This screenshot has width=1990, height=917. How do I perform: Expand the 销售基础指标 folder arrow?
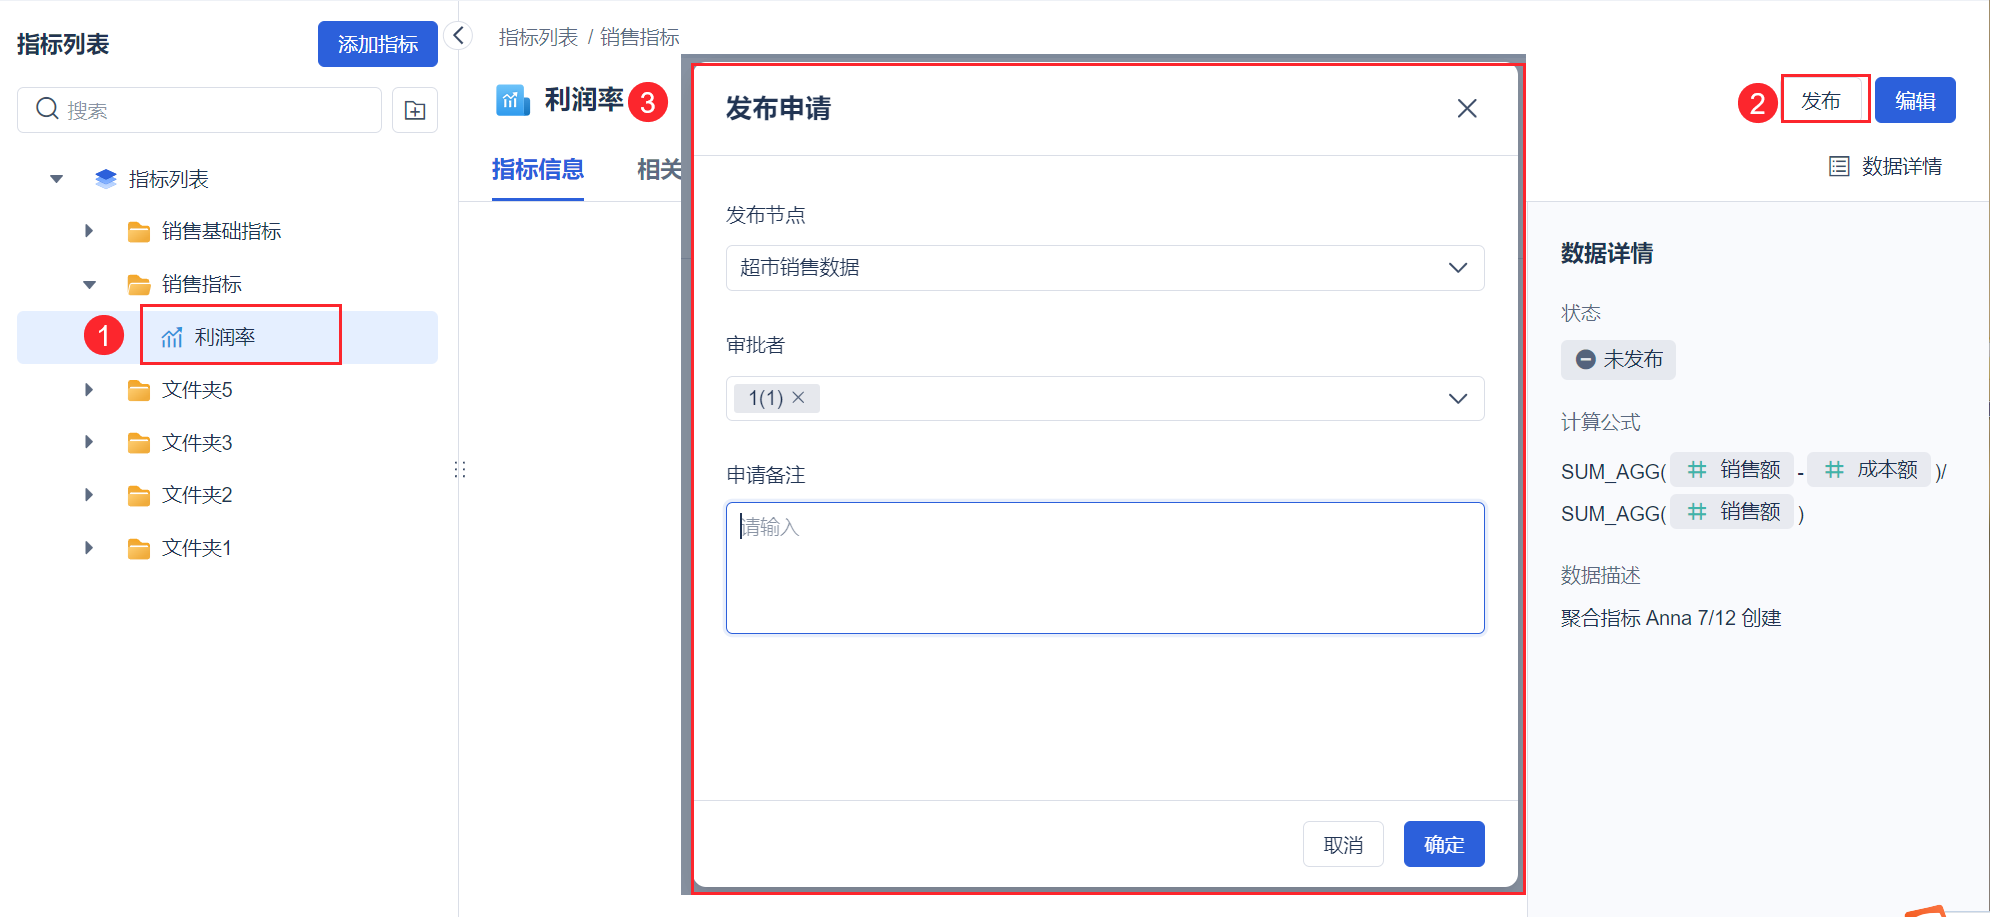89,231
